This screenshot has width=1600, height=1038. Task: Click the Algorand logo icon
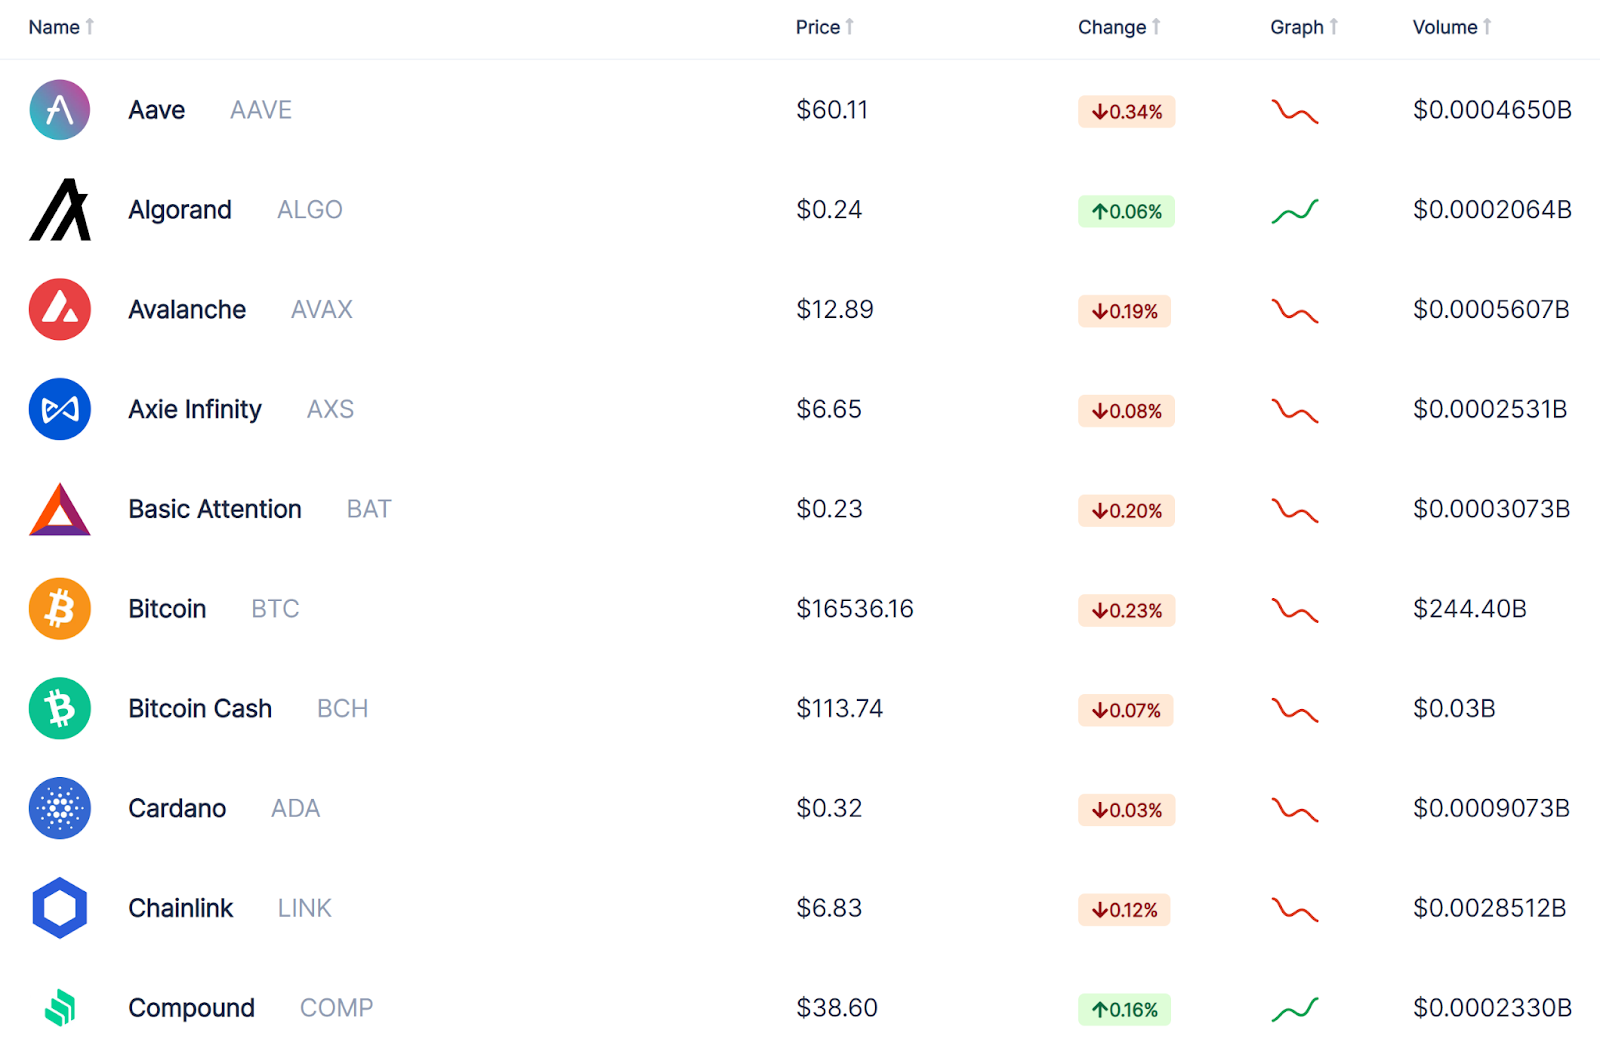[x=60, y=210]
